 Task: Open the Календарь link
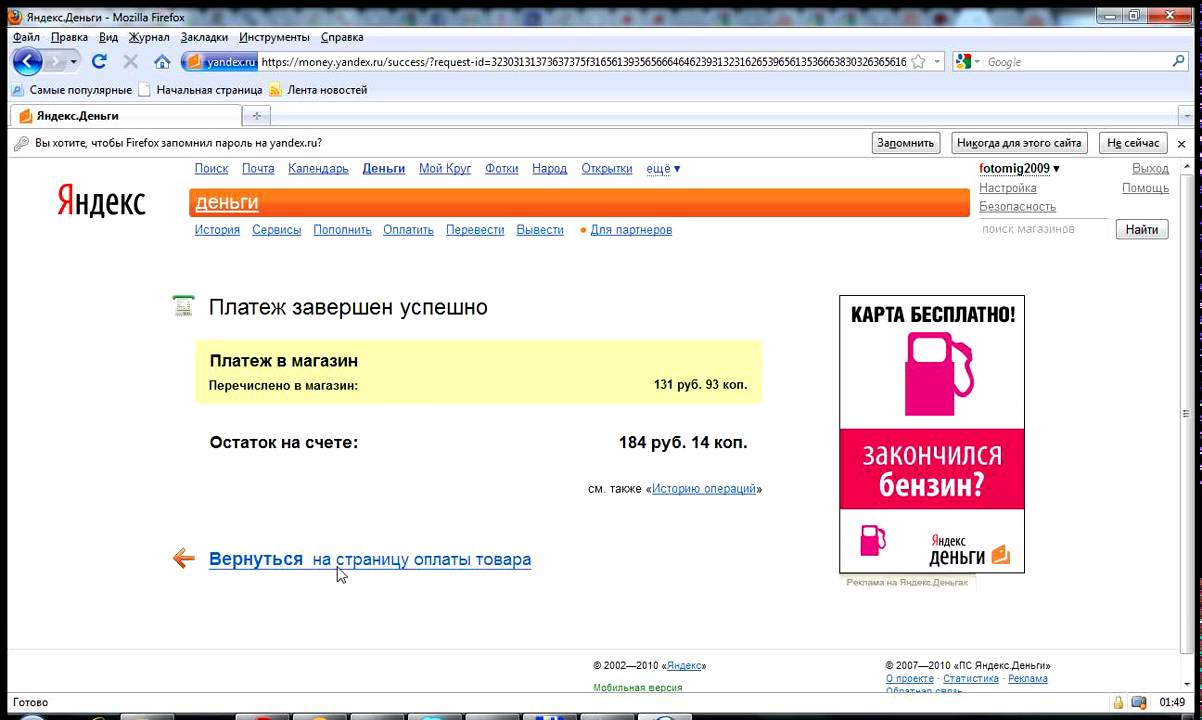[x=318, y=169]
